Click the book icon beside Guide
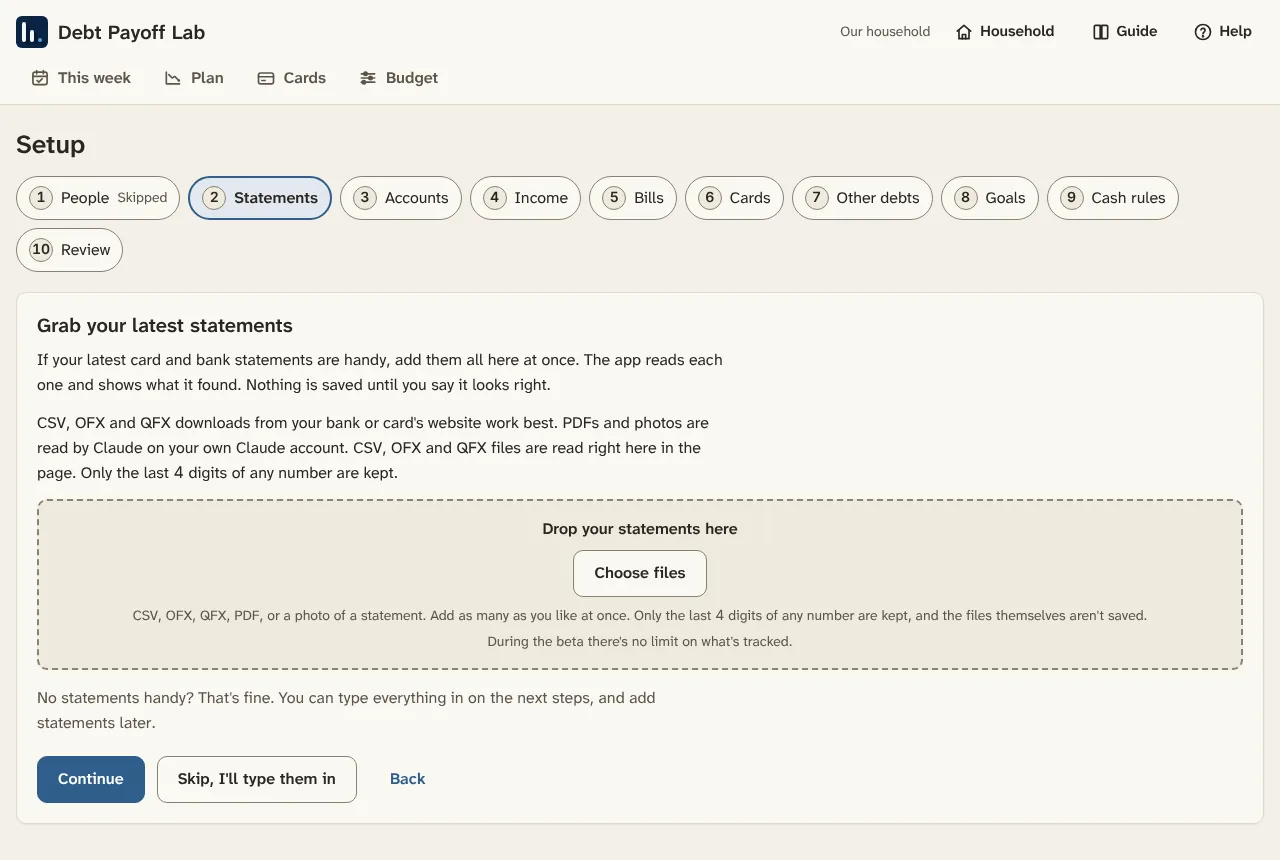Viewport: 1280px width, 860px height. (x=1101, y=32)
